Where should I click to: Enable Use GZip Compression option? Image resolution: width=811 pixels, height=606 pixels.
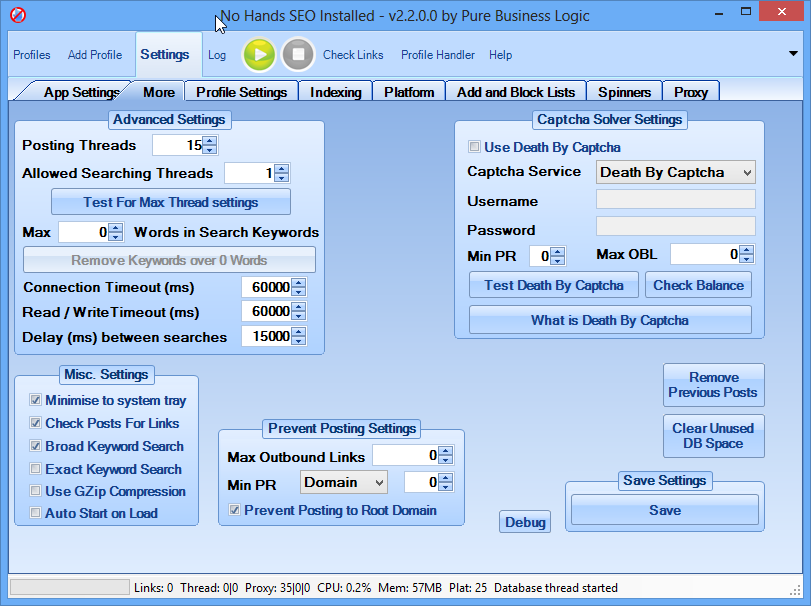click(36, 491)
